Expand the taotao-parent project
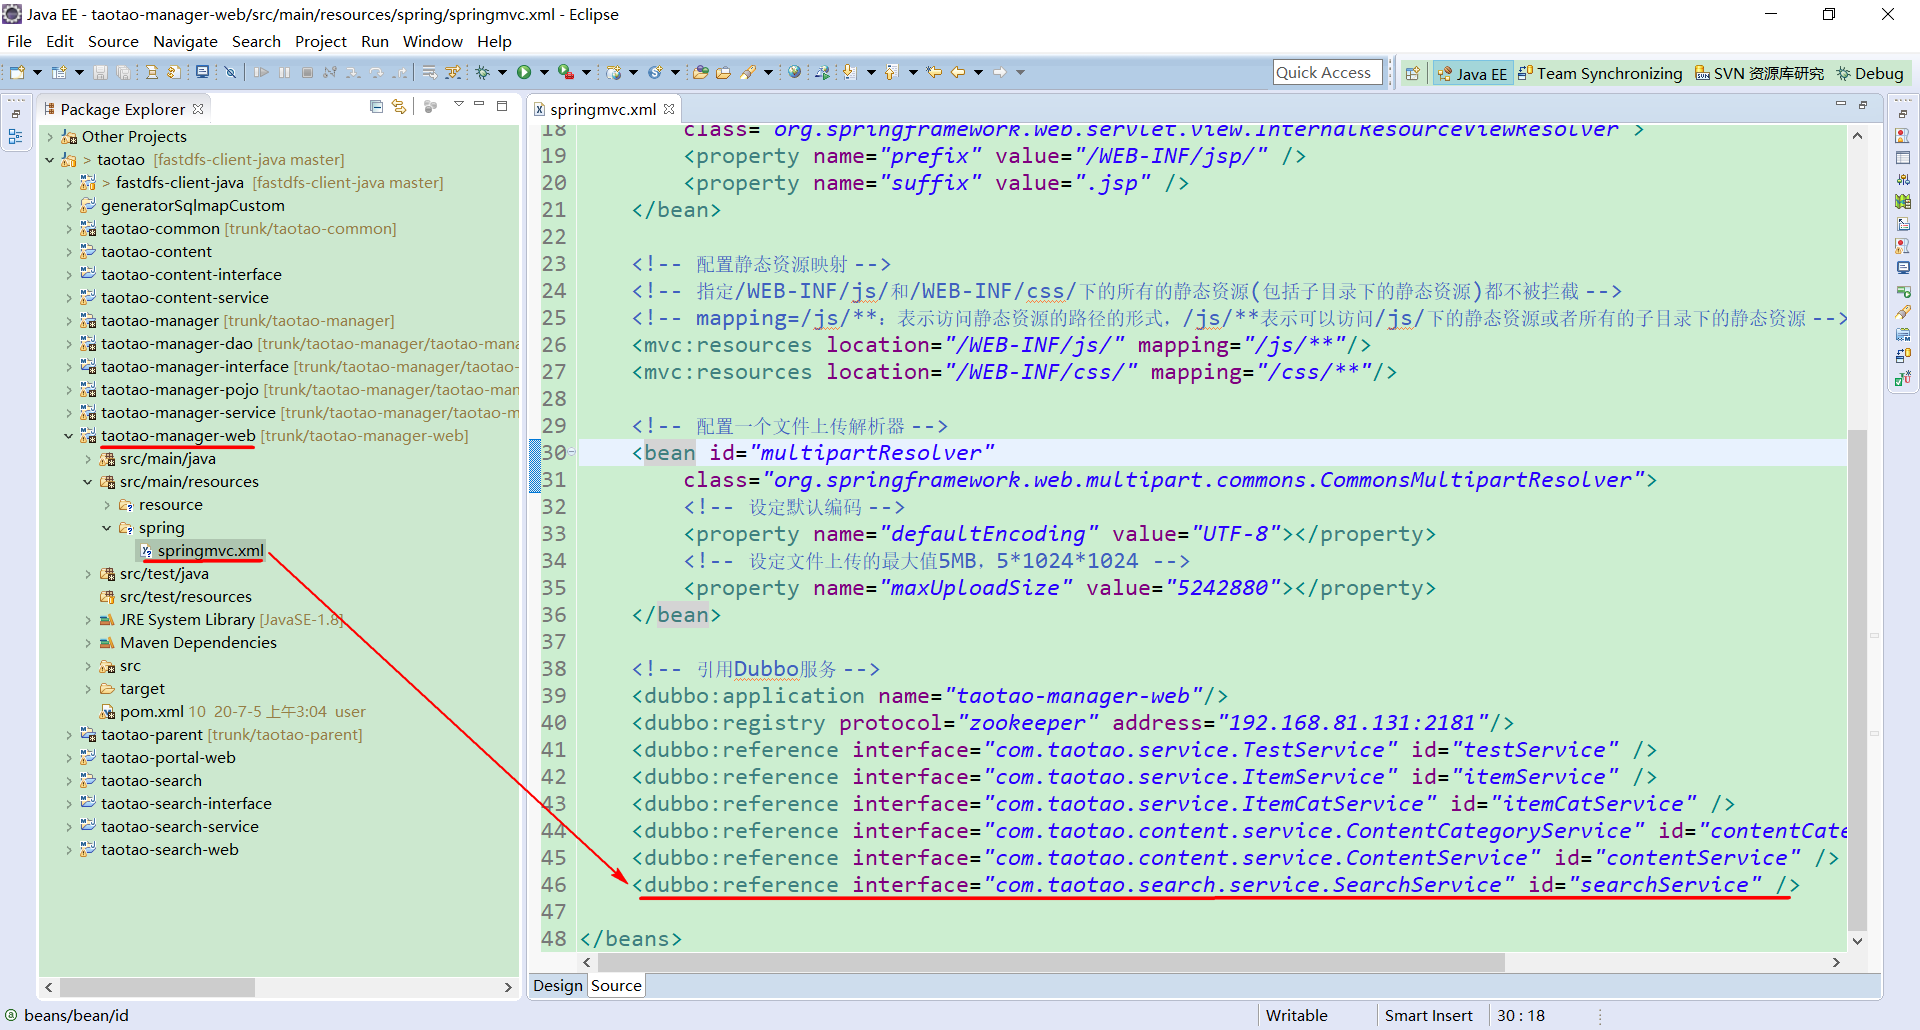The height and width of the screenshot is (1030, 1920). pyautogui.click(x=68, y=735)
